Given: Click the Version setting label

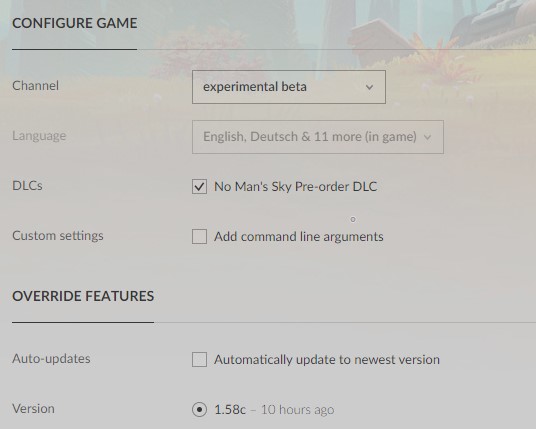Looking at the screenshot, I should coord(34,409).
